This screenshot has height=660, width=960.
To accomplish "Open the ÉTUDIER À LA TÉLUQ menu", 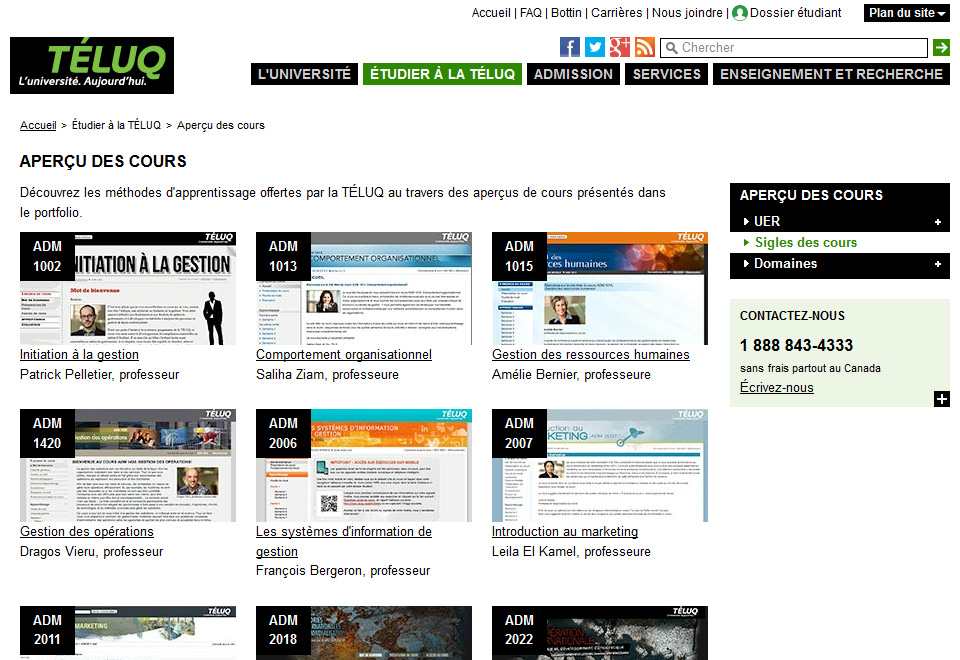I will point(442,74).
